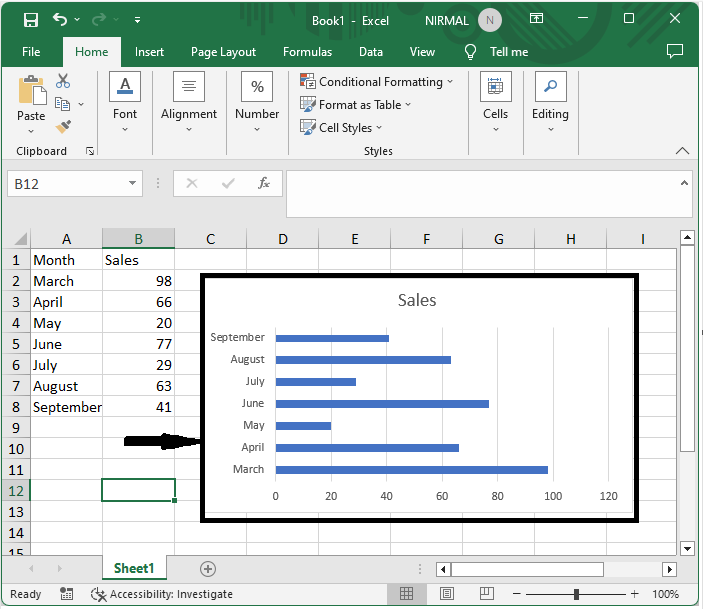Screen dimensions: 703x609
Task: Click the Save icon in title bar
Action: tap(30, 20)
